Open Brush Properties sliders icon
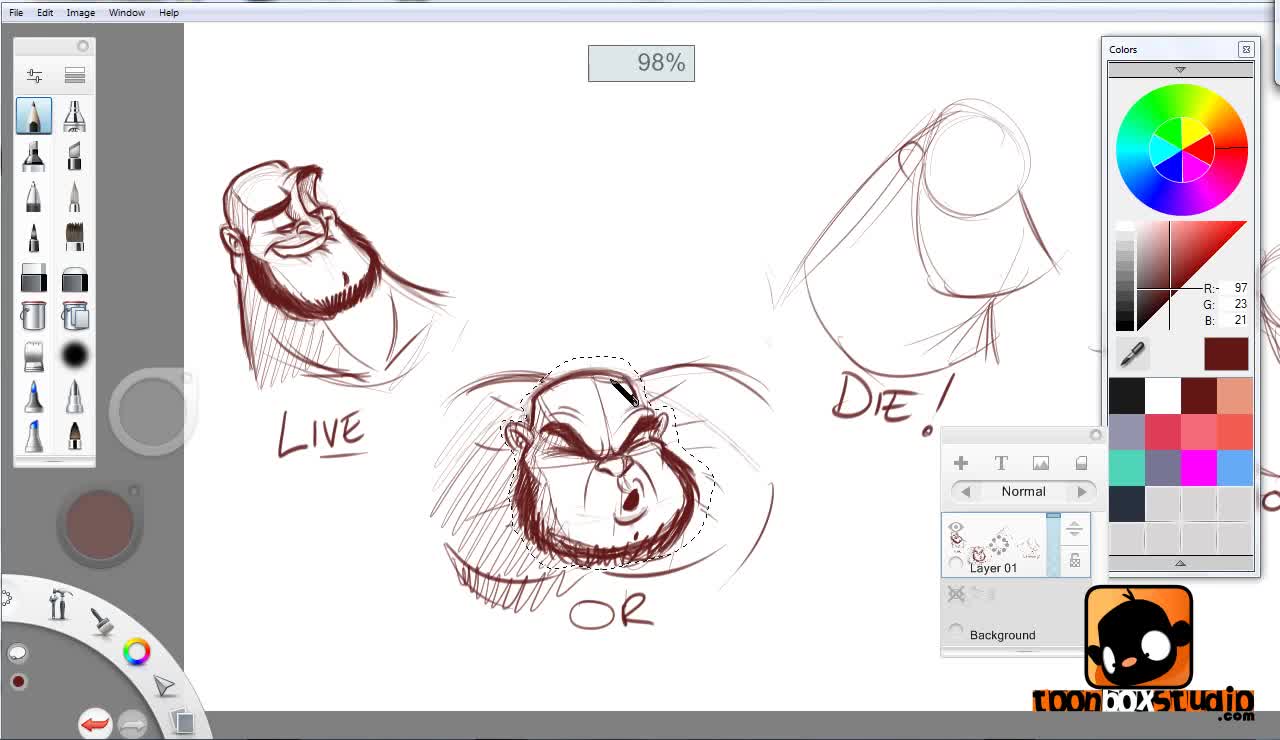The height and width of the screenshot is (740, 1280). [x=34, y=76]
